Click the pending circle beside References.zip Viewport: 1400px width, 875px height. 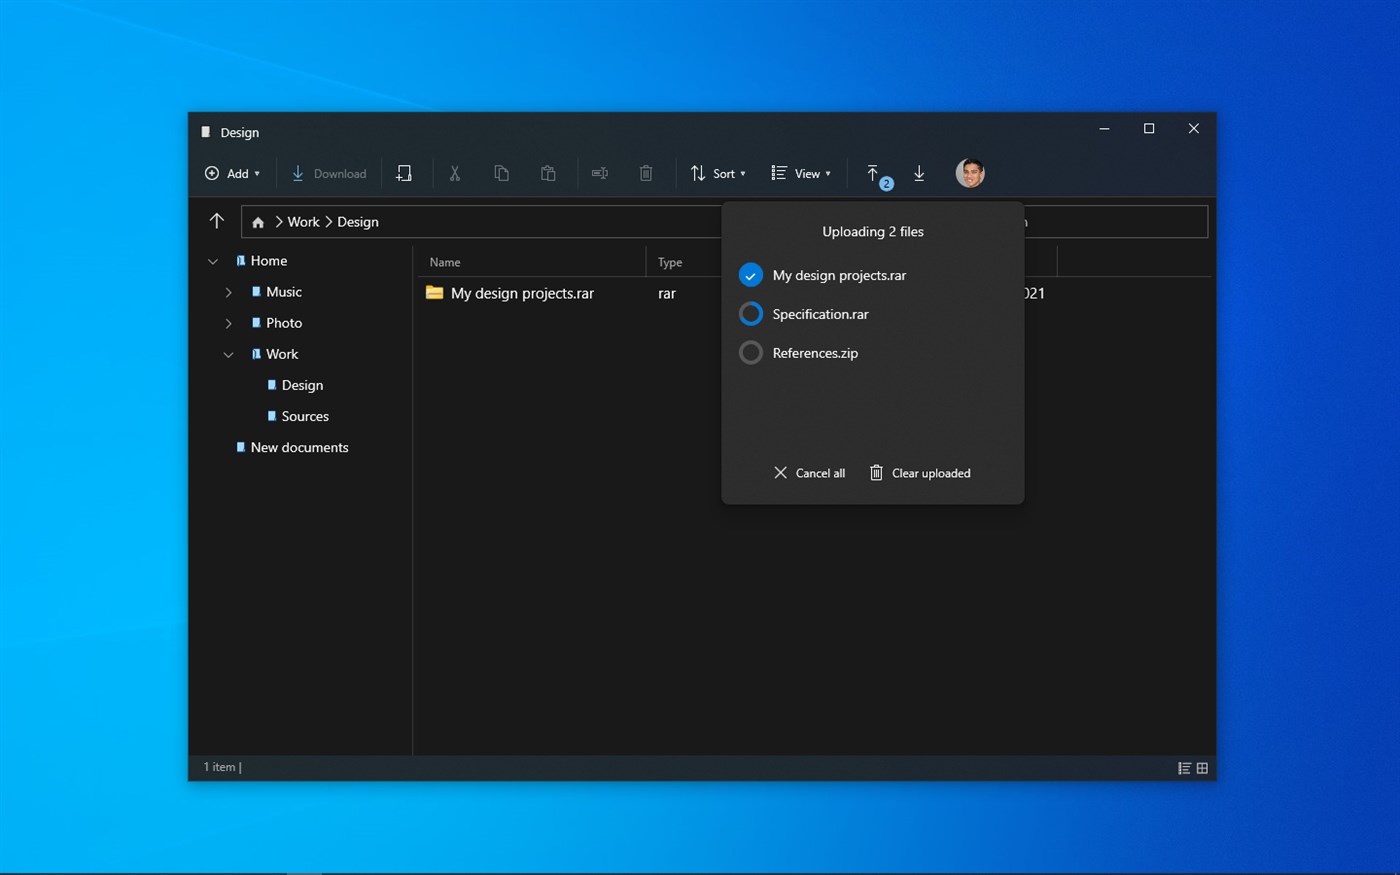click(x=751, y=353)
